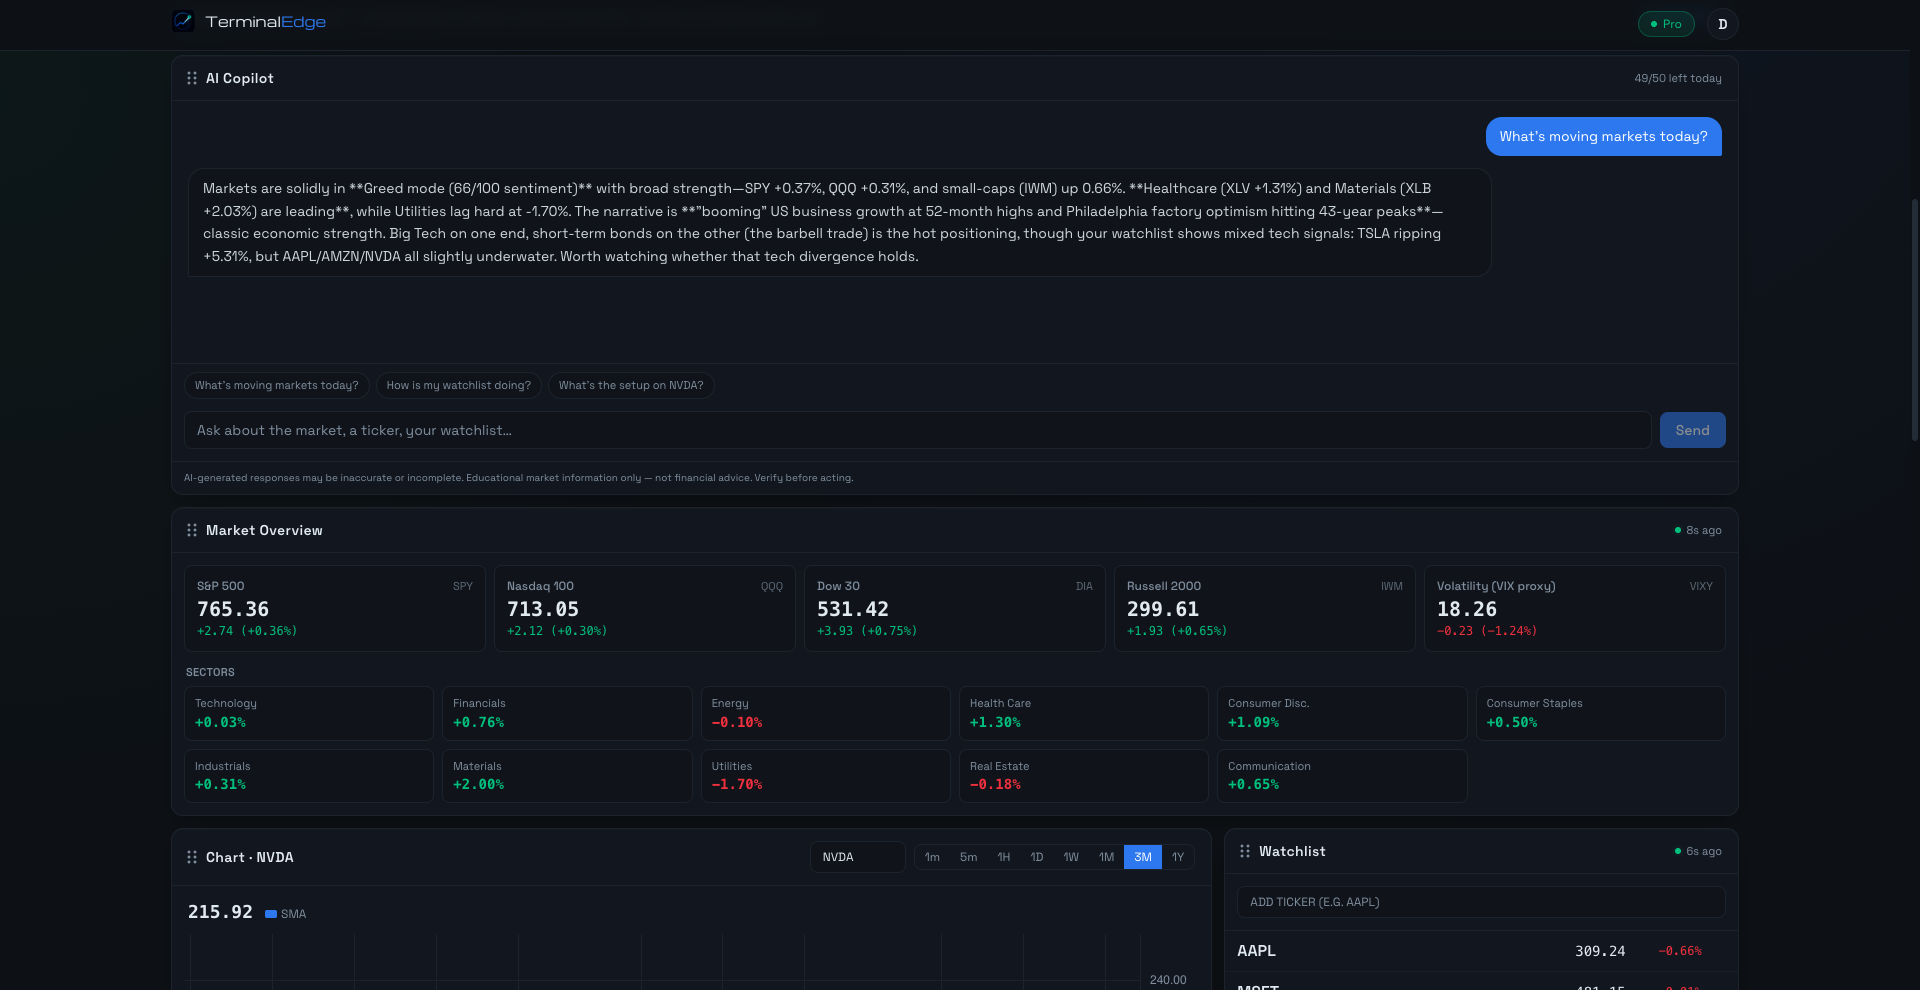The image size is (1920, 990).
Task: Toggle the SMA indicator legend
Action: 286,914
